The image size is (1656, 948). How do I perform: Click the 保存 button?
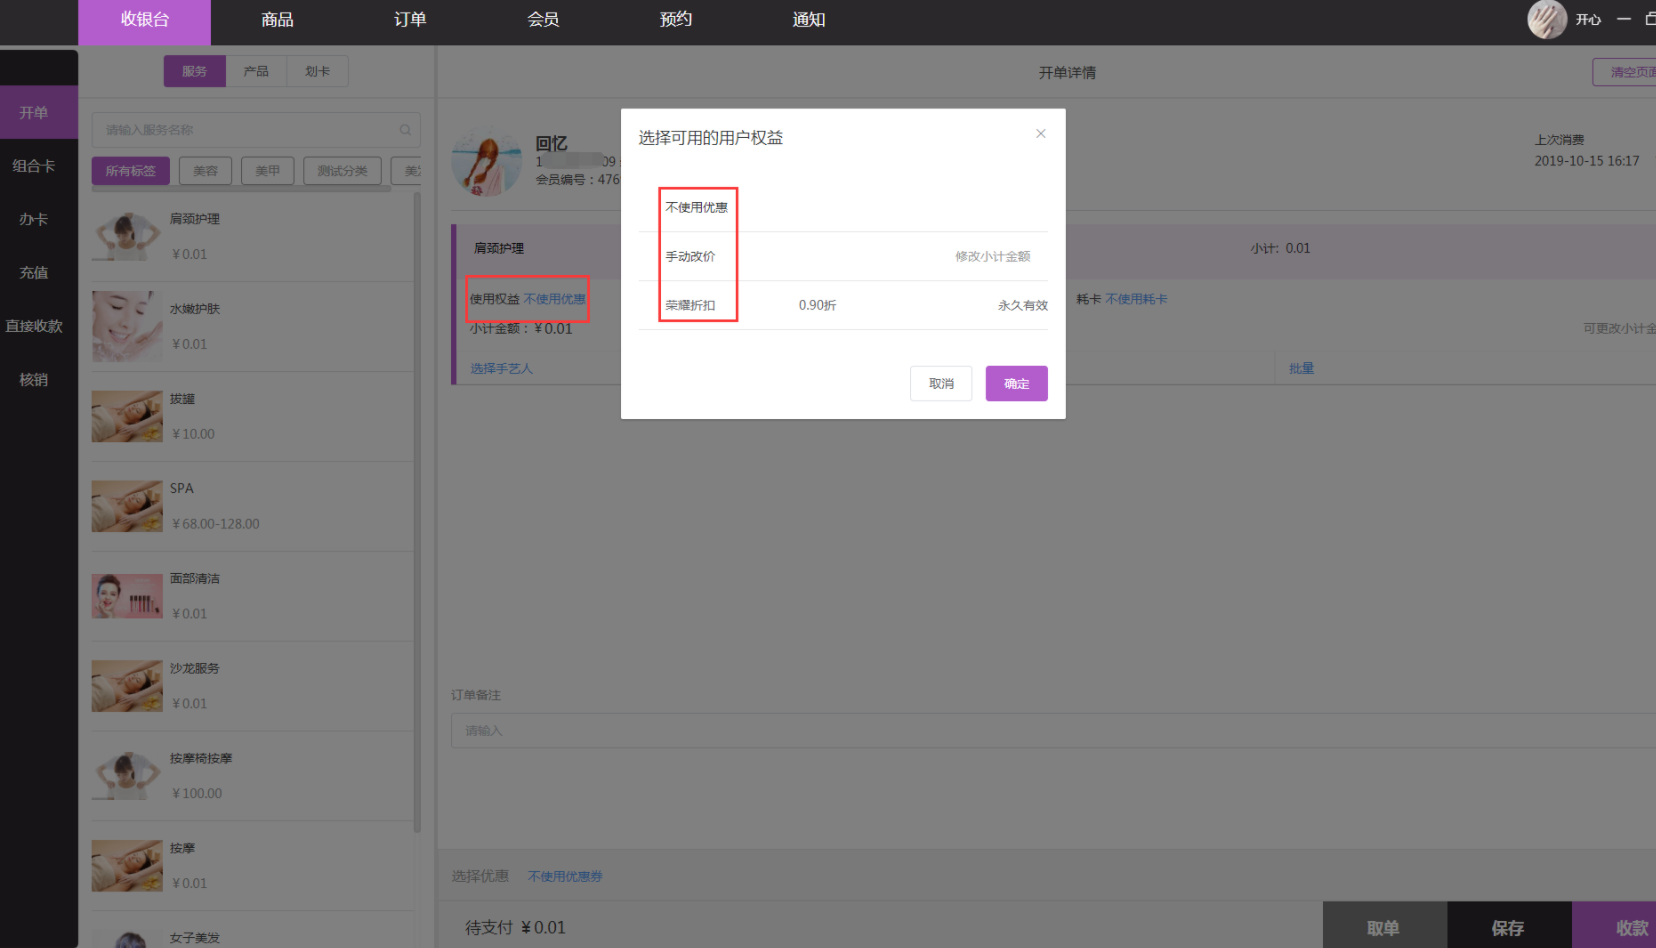(1508, 925)
